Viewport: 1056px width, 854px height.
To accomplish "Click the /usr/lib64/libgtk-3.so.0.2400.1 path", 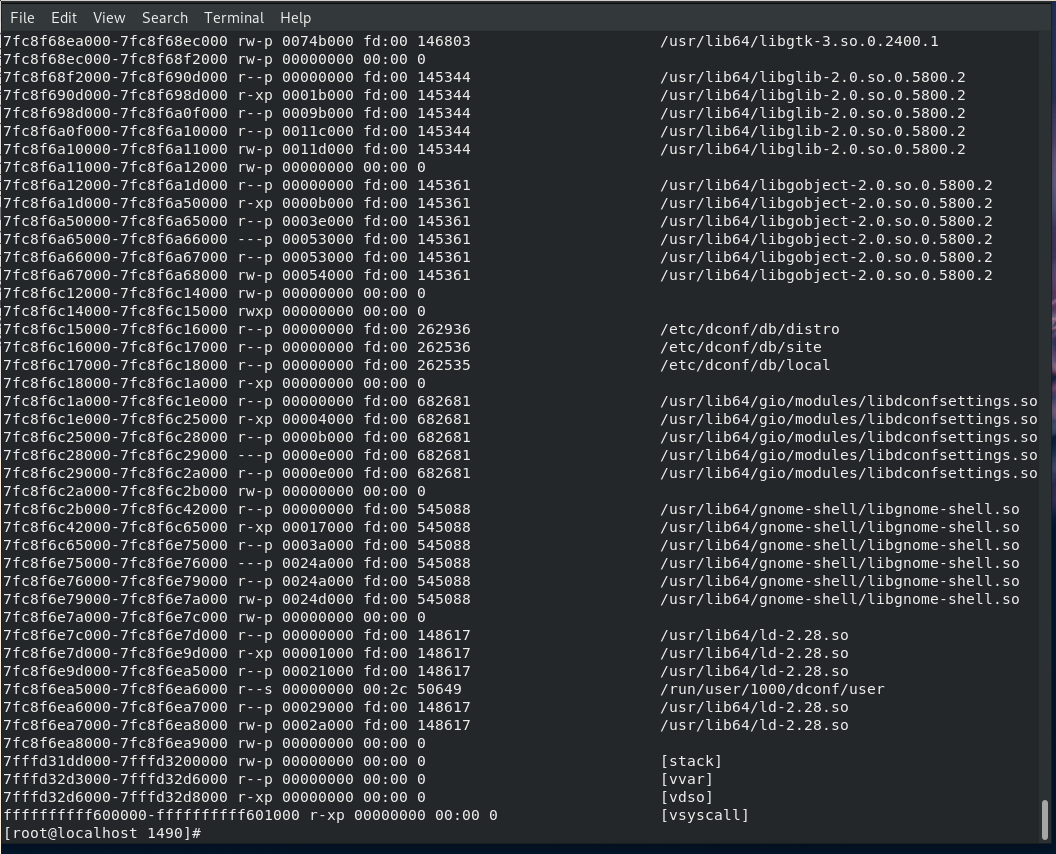I will click(x=799, y=41).
